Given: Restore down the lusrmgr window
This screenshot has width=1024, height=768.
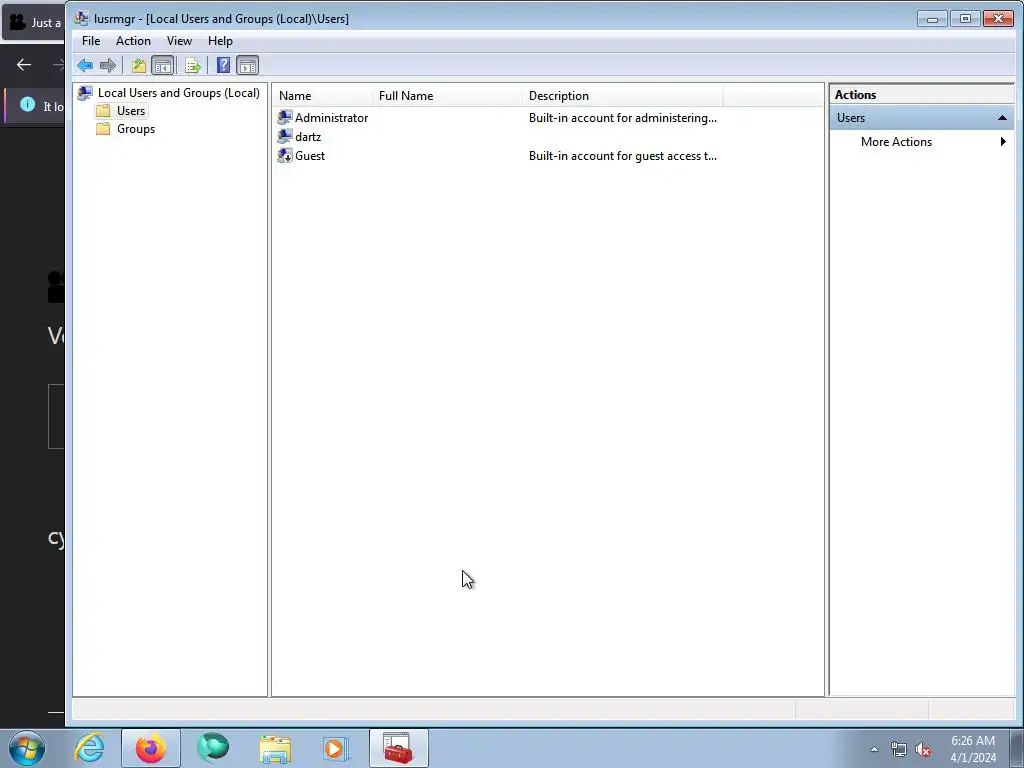Looking at the screenshot, I should pos(965,18).
